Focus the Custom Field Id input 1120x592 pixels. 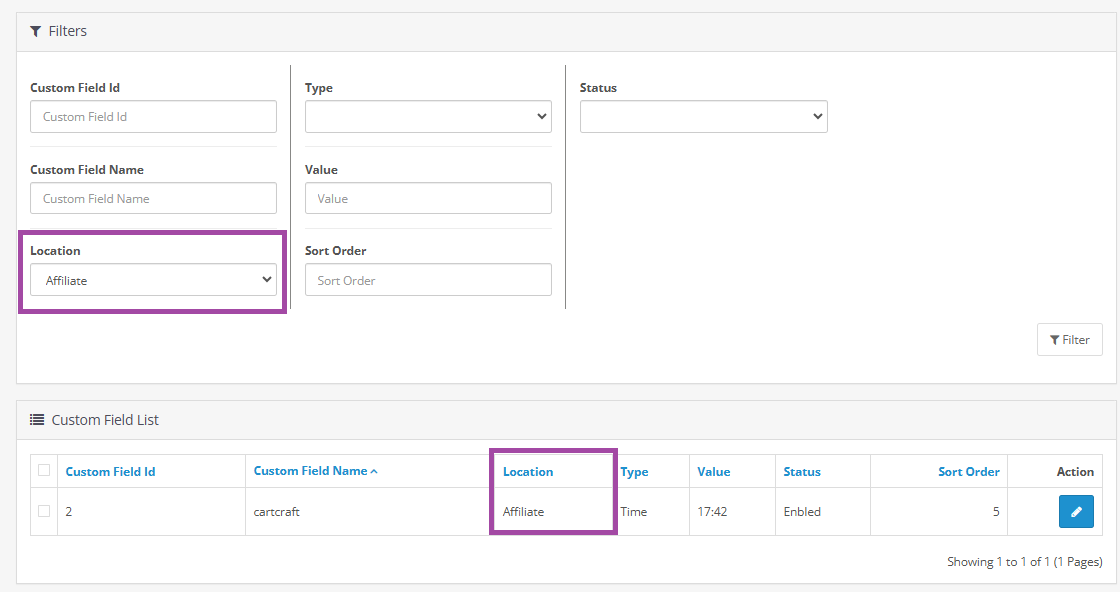(x=153, y=117)
